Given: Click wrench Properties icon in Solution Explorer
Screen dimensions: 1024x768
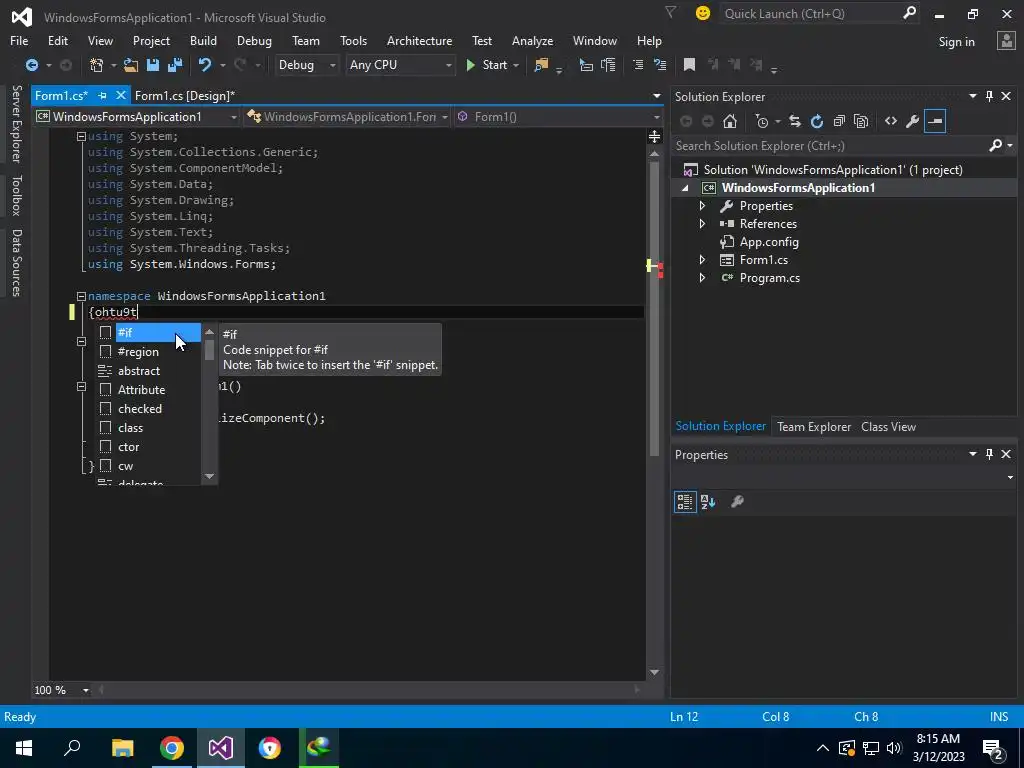Looking at the screenshot, I should point(912,121).
